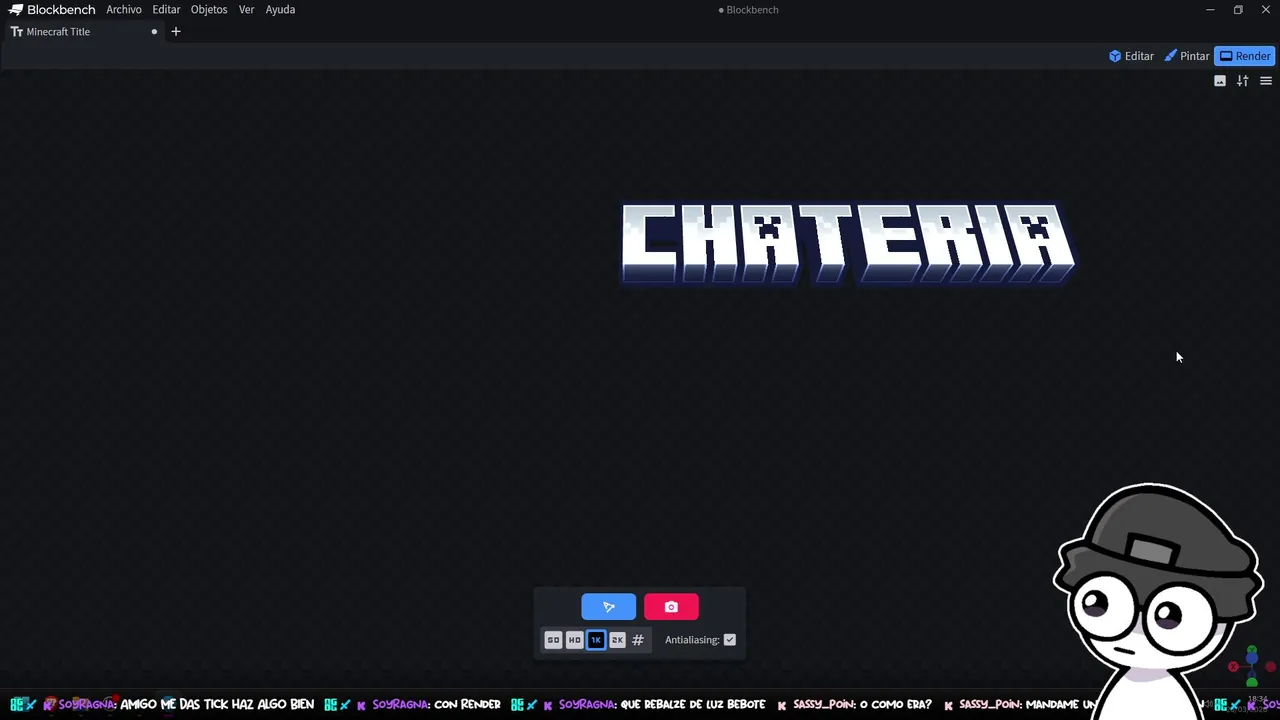Open the Ver menu

click(246, 10)
